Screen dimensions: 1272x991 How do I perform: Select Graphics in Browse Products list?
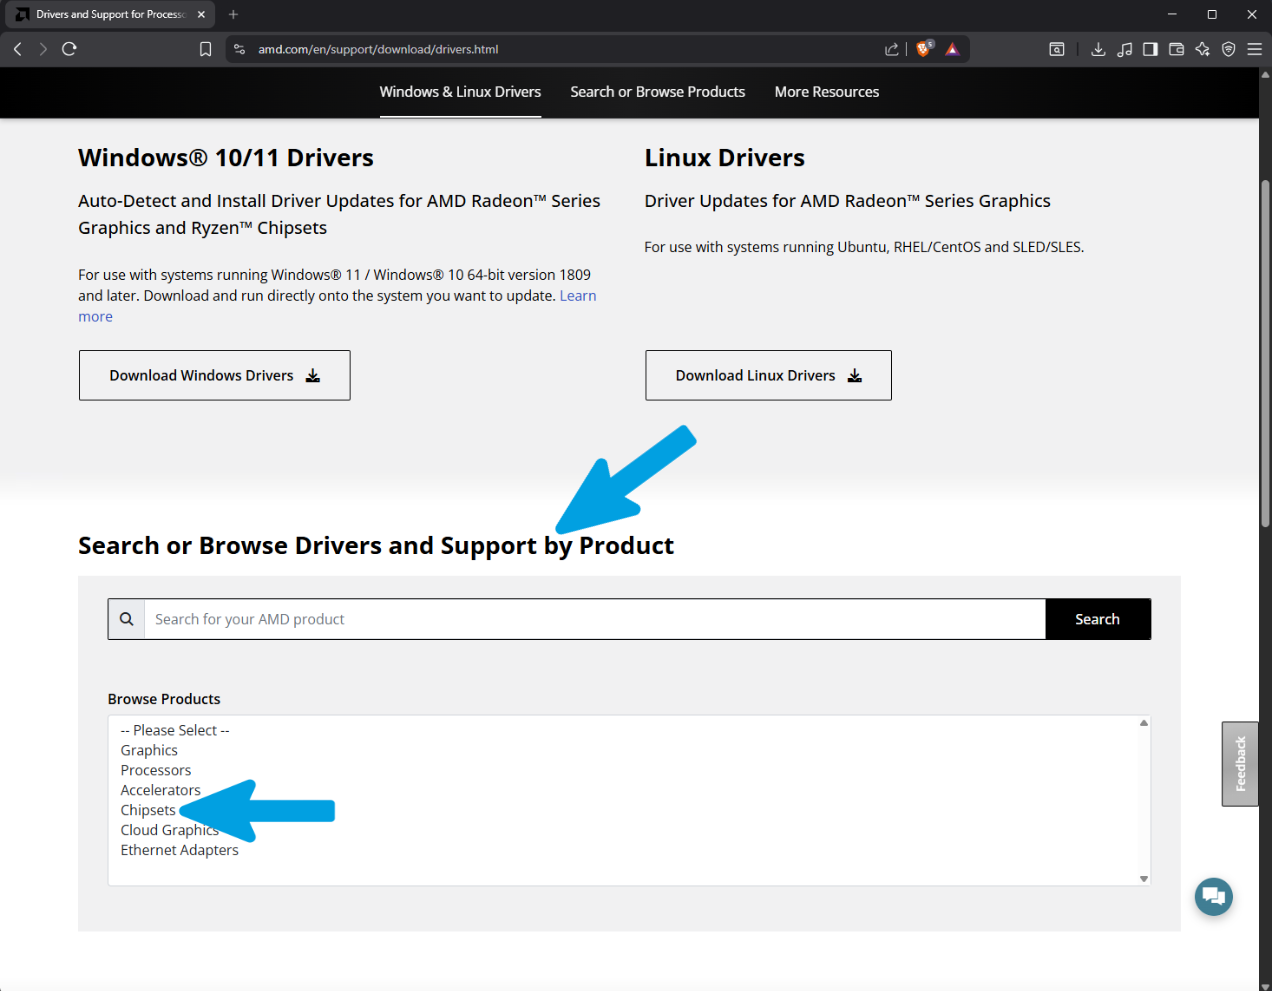pos(149,750)
